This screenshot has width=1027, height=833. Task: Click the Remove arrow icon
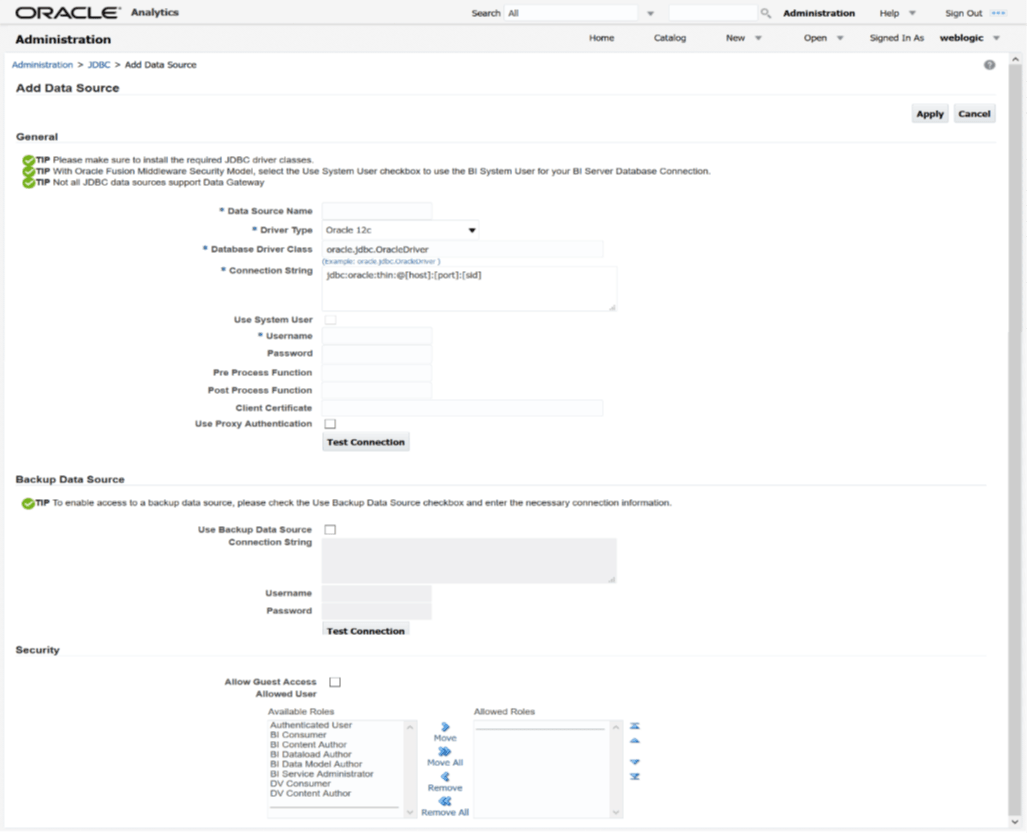[x=445, y=777]
